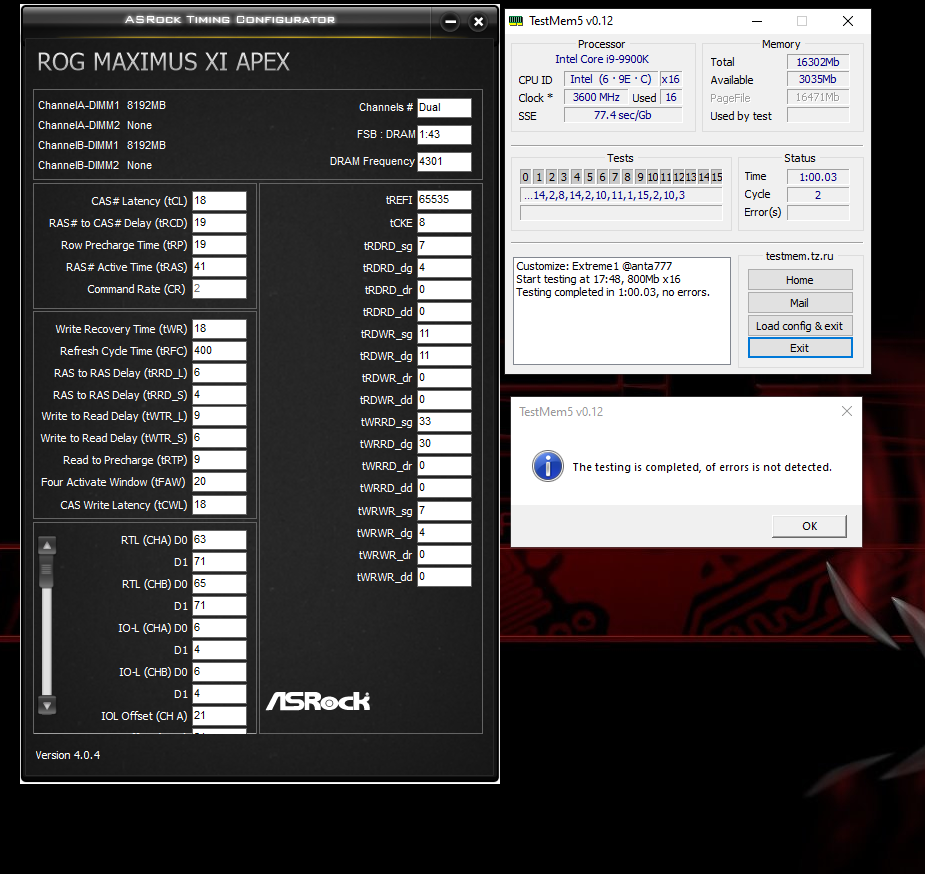
Task: Click test number 7 box in TestMem5
Action: 615,177
